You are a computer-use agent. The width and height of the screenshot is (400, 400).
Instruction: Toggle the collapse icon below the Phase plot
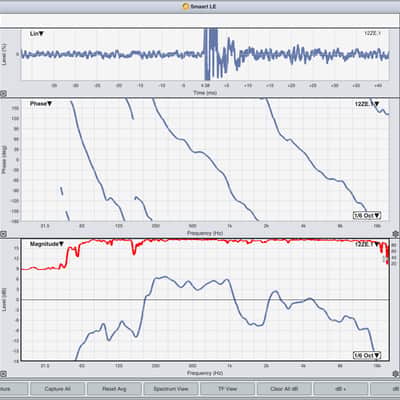point(3,234)
